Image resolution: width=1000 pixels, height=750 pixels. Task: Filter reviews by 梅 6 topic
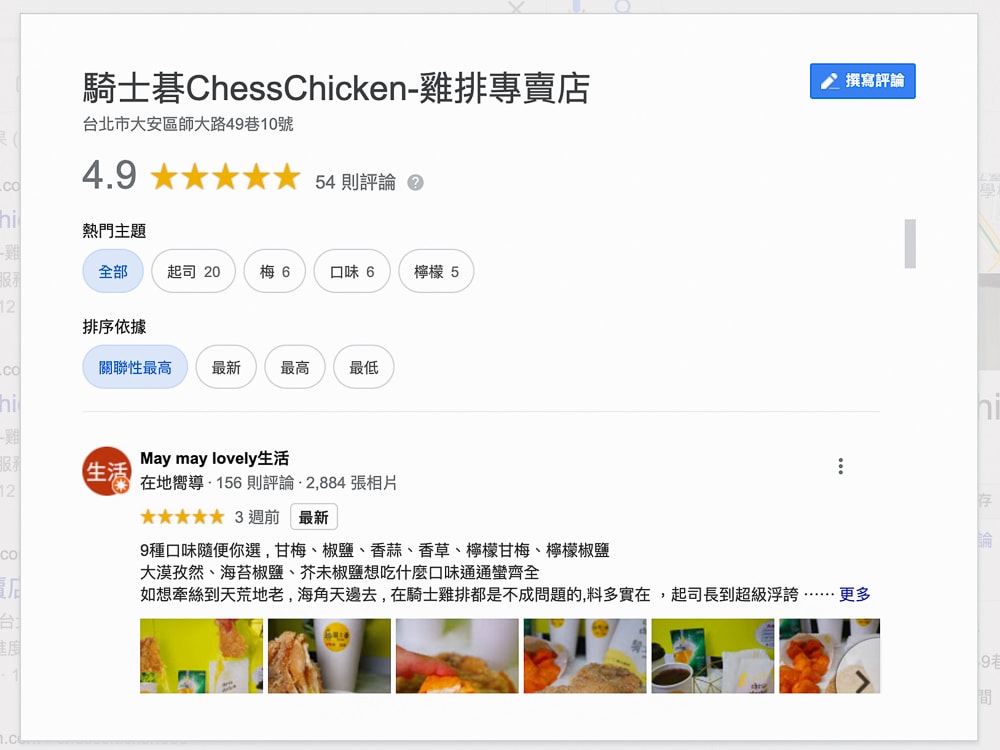pos(275,271)
